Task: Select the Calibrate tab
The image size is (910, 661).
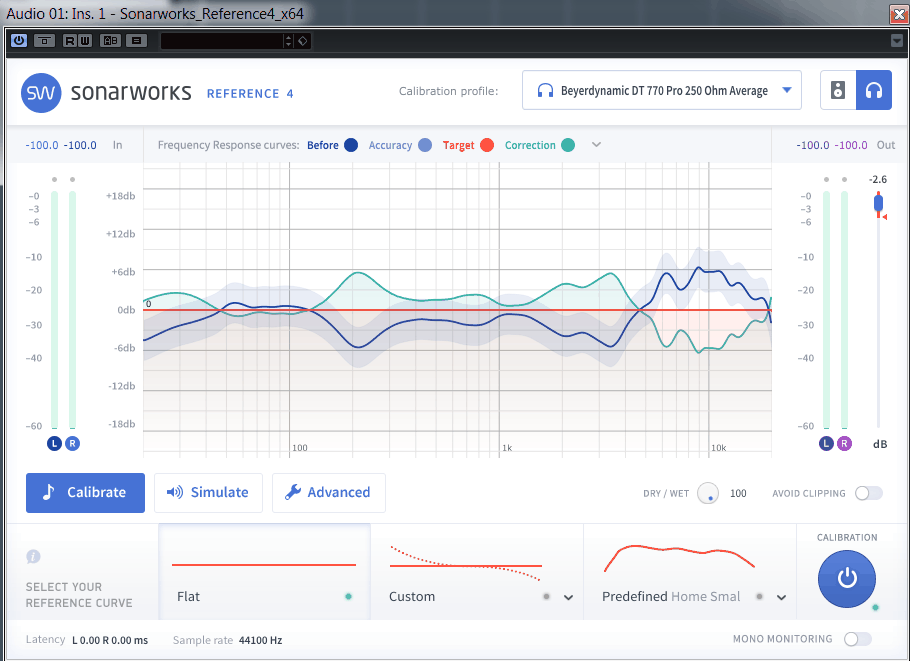Action: tap(85, 493)
